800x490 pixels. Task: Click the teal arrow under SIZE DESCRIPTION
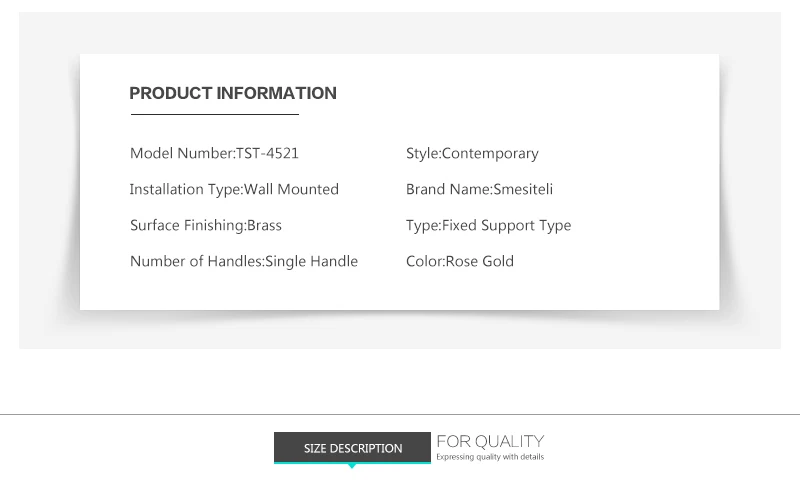(x=352, y=466)
